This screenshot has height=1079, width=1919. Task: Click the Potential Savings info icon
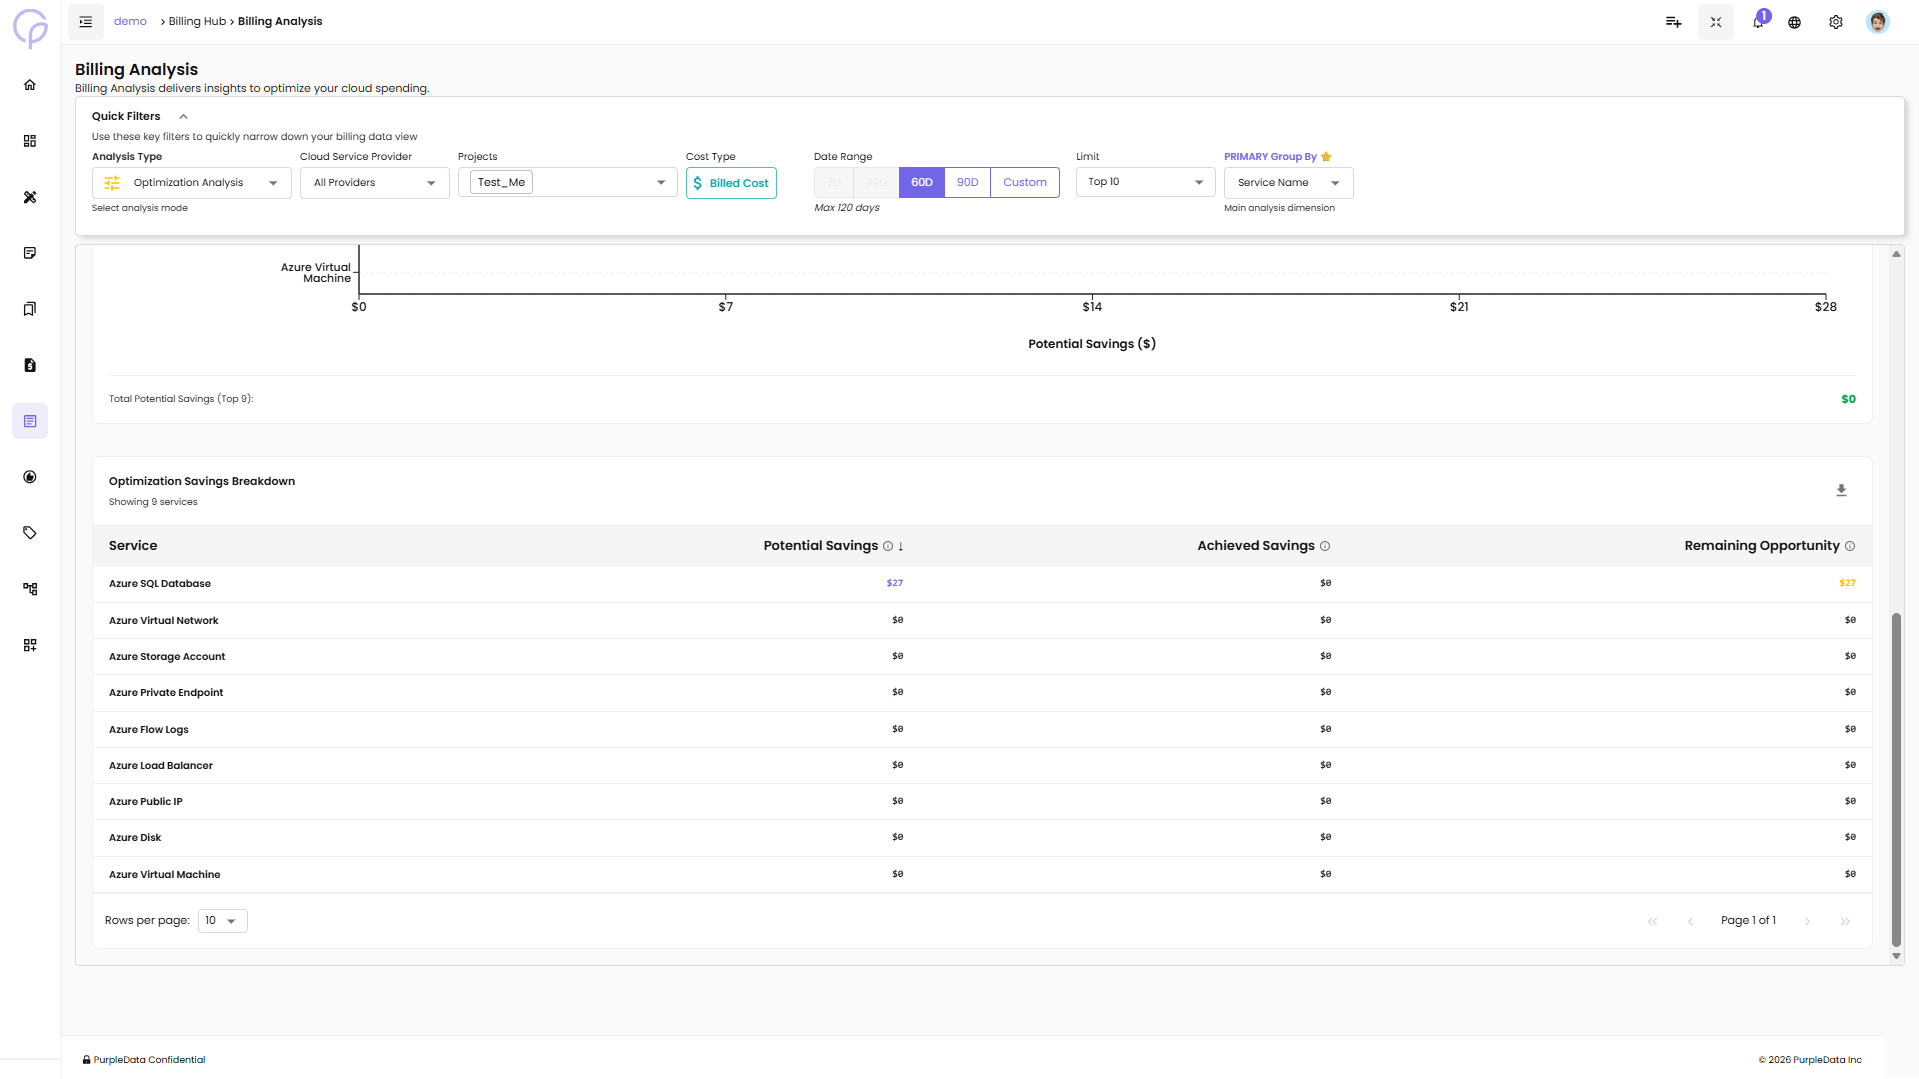click(x=887, y=546)
